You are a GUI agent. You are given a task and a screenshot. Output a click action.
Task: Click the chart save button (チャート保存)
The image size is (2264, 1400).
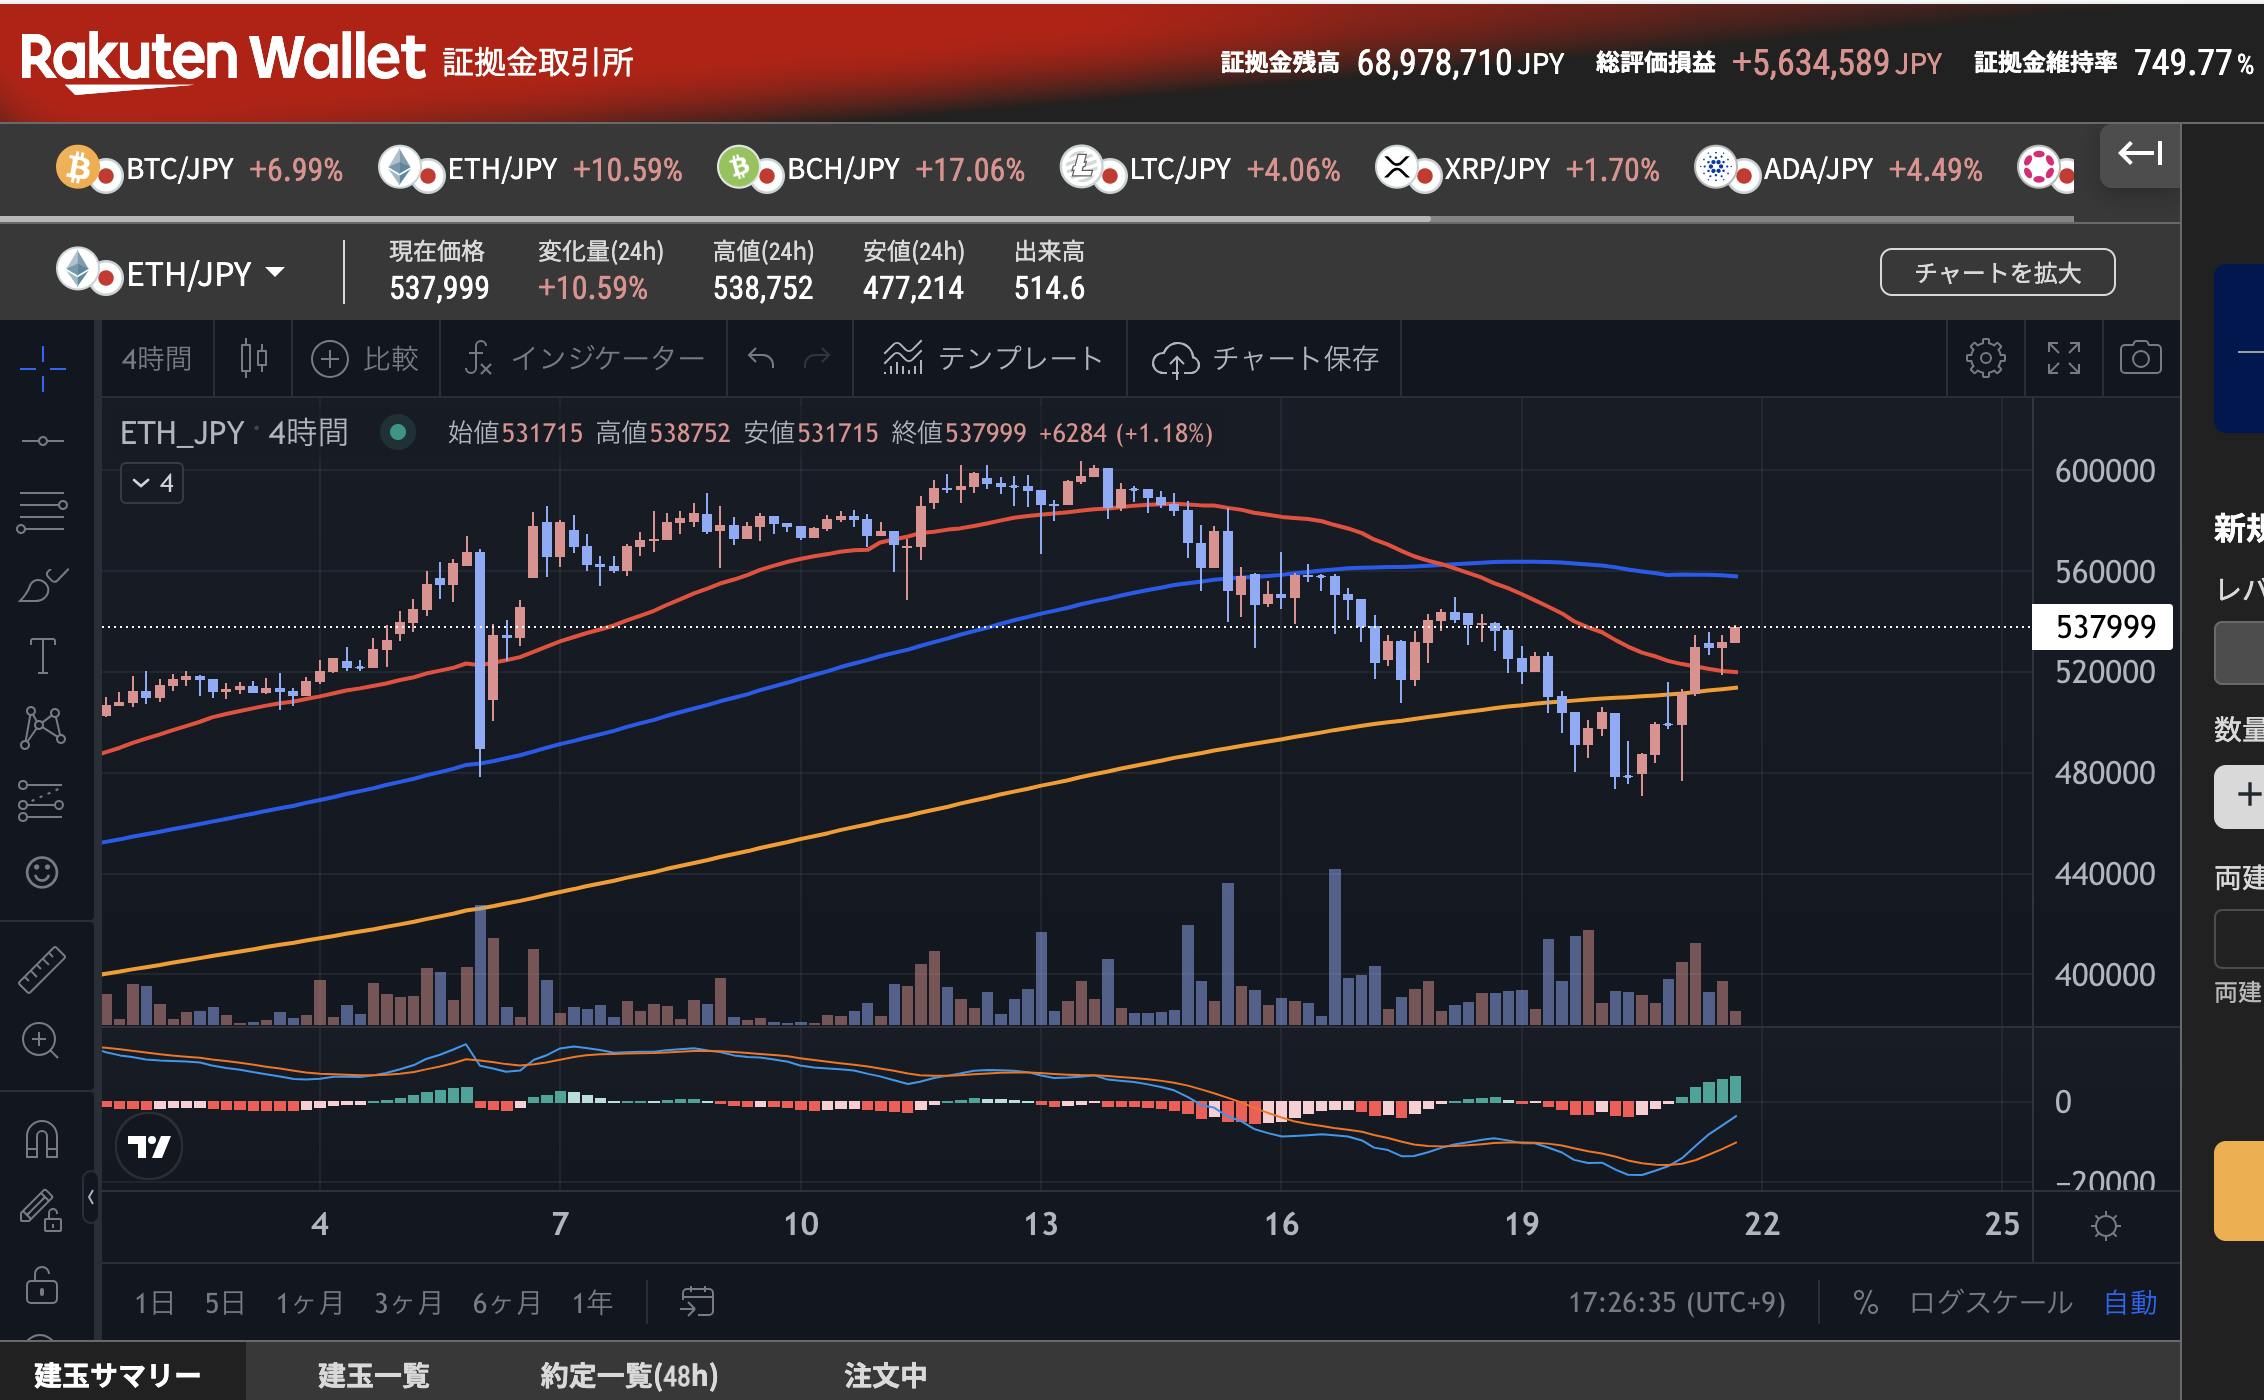point(1265,358)
